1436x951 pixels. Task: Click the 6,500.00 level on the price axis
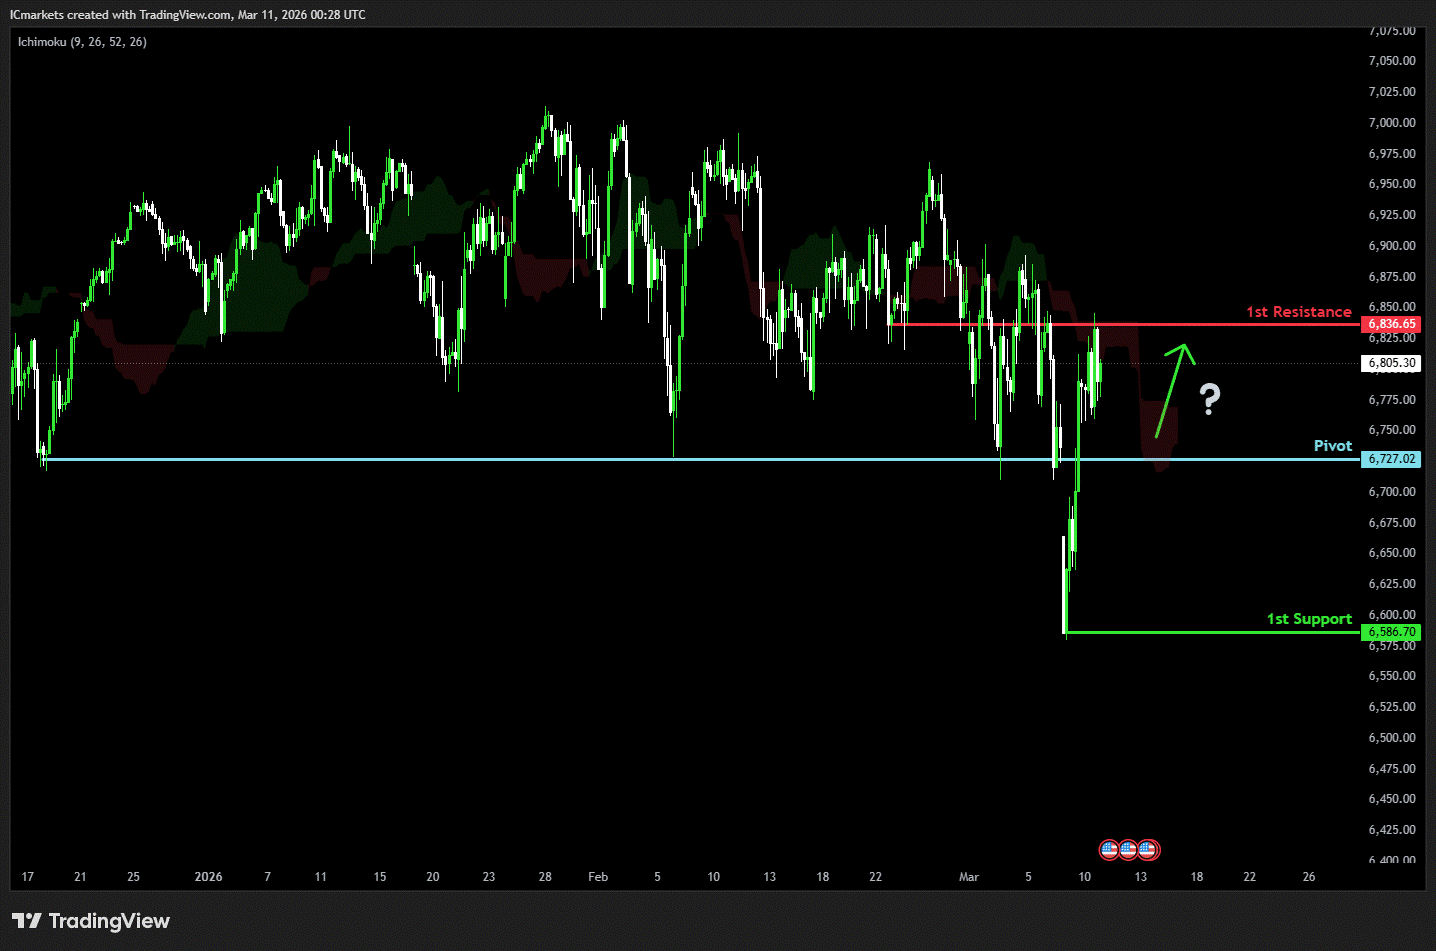pyautogui.click(x=1391, y=738)
